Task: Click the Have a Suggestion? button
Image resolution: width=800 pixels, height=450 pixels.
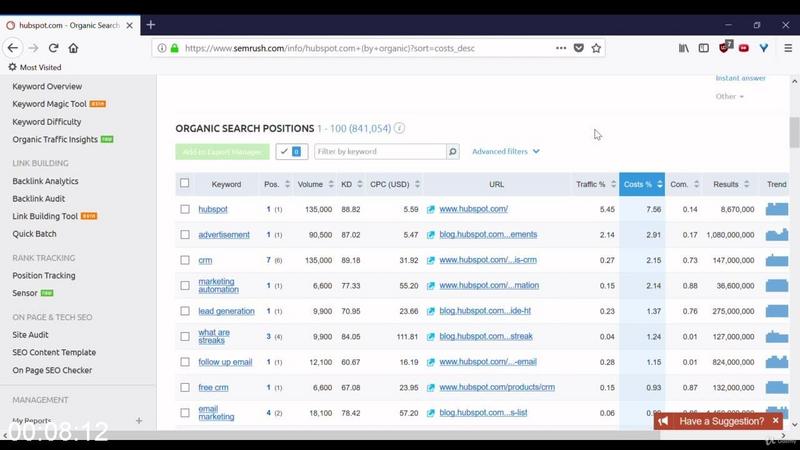Action: tap(718, 421)
